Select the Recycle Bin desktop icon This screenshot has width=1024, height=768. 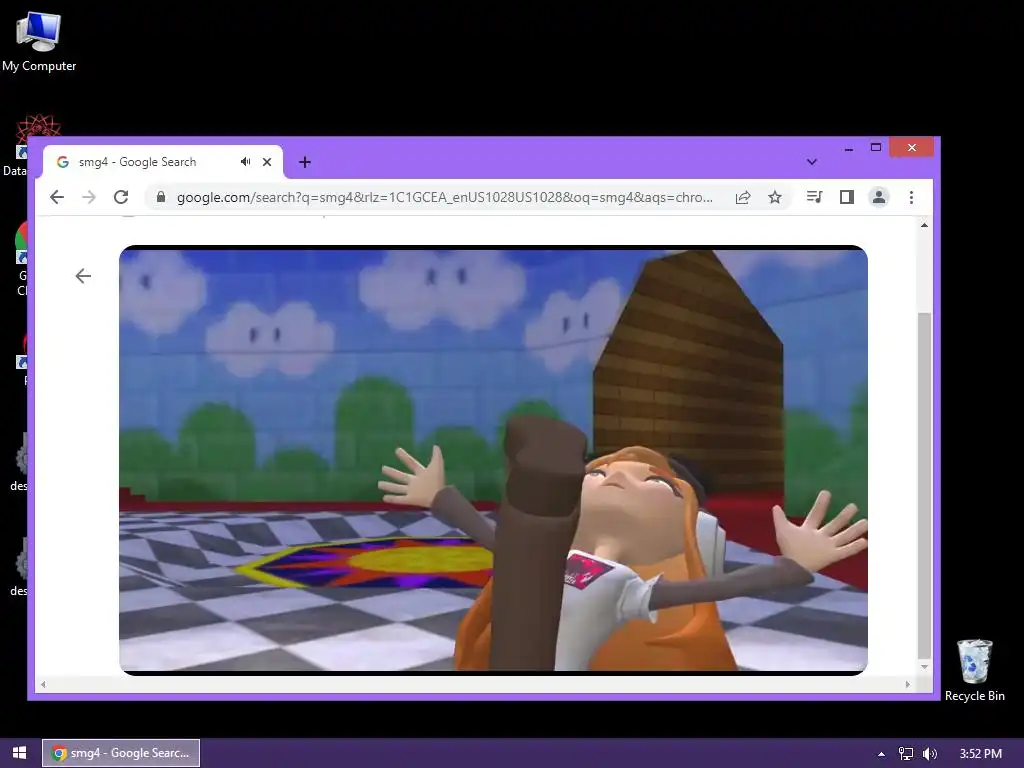click(974, 670)
